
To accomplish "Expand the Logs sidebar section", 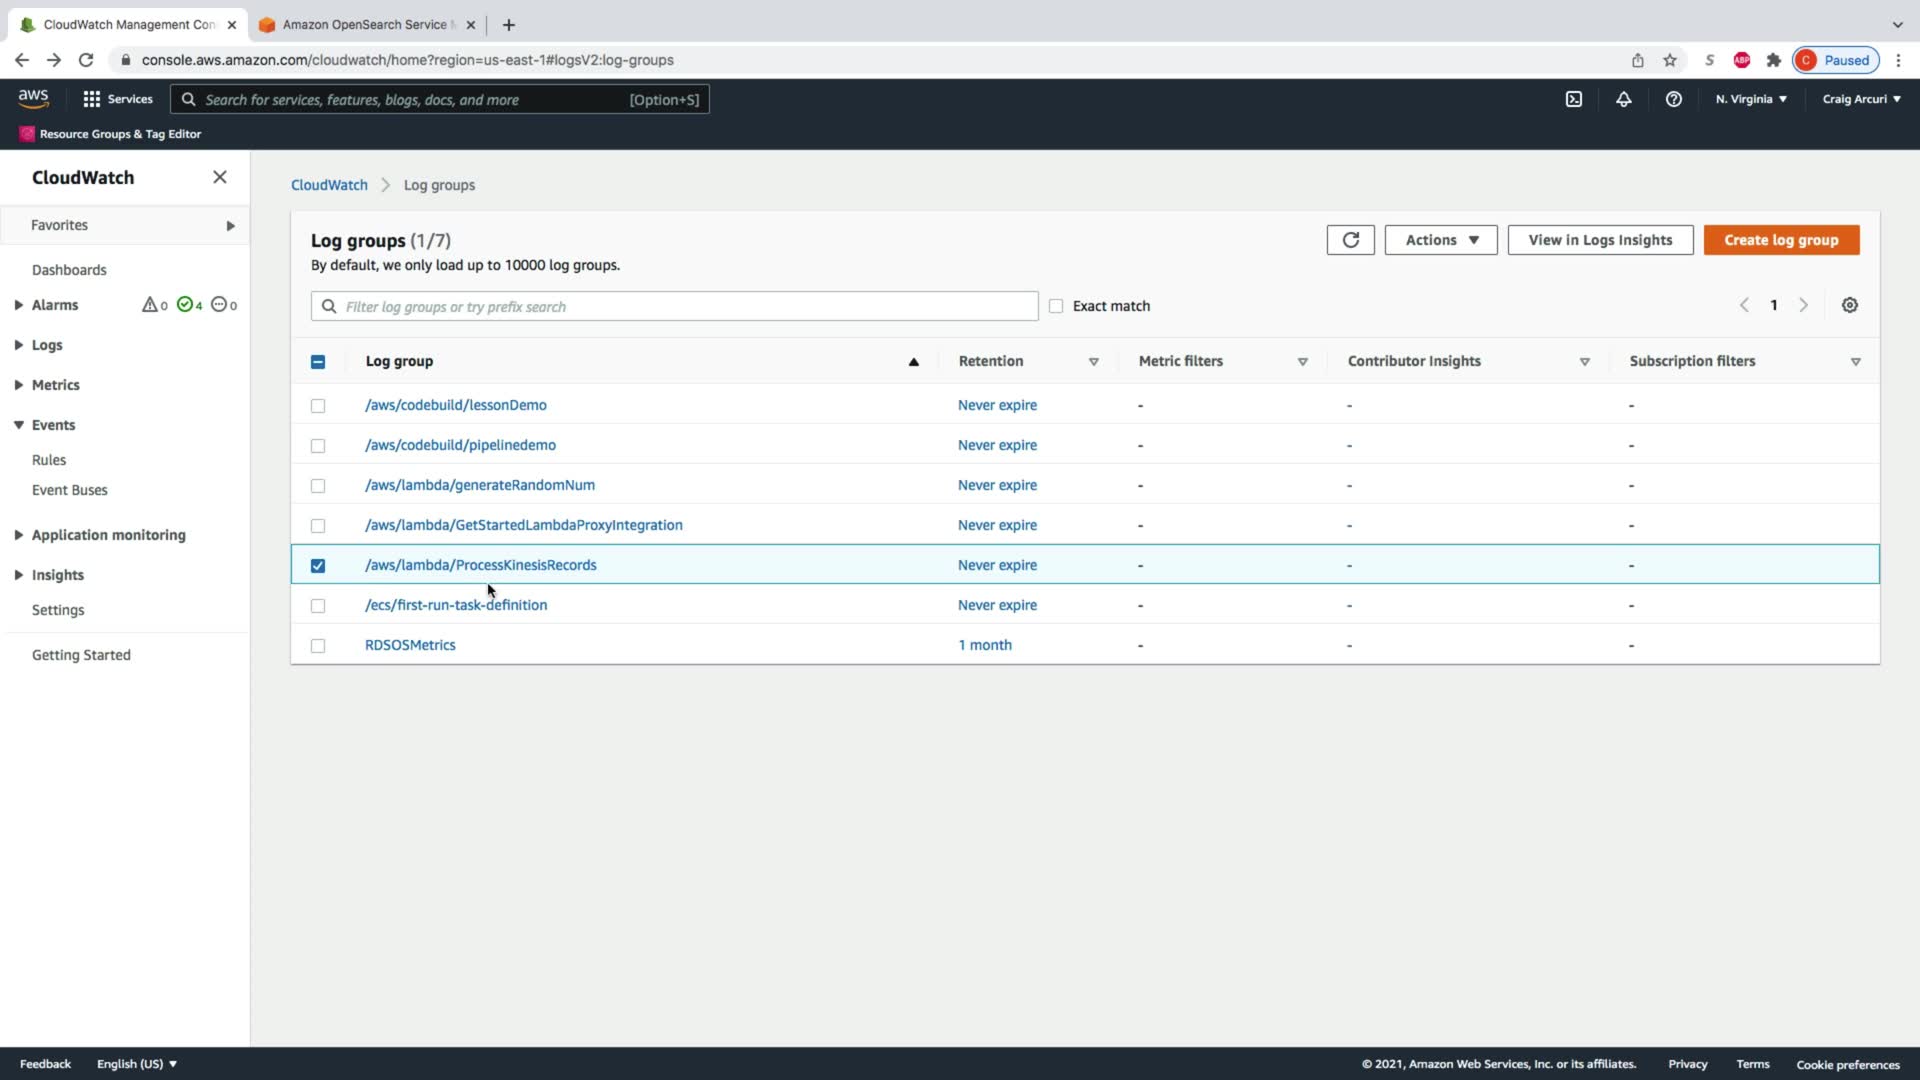I will pyautogui.click(x=46, y=345).
